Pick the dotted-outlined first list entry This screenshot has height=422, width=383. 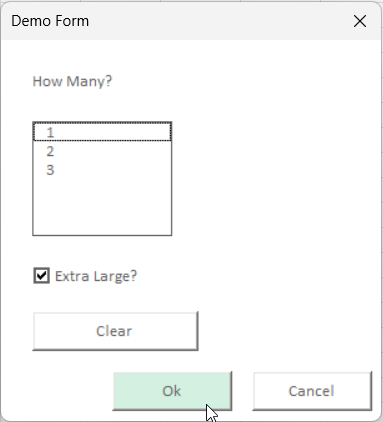coord(102,132)
